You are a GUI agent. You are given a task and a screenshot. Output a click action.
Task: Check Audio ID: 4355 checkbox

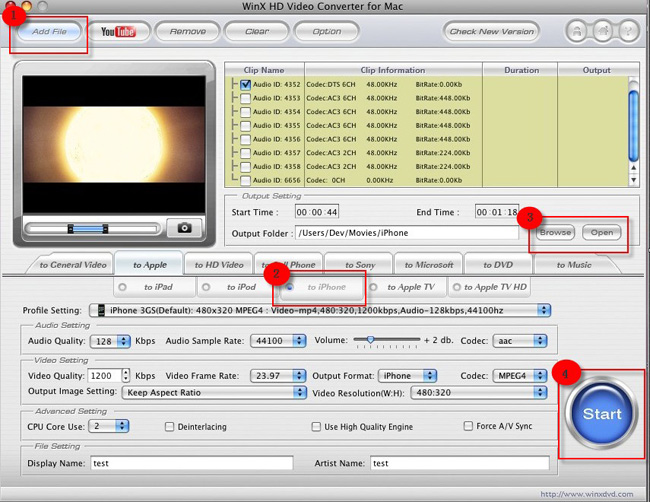pyautogui.click(x=245, y=126)
